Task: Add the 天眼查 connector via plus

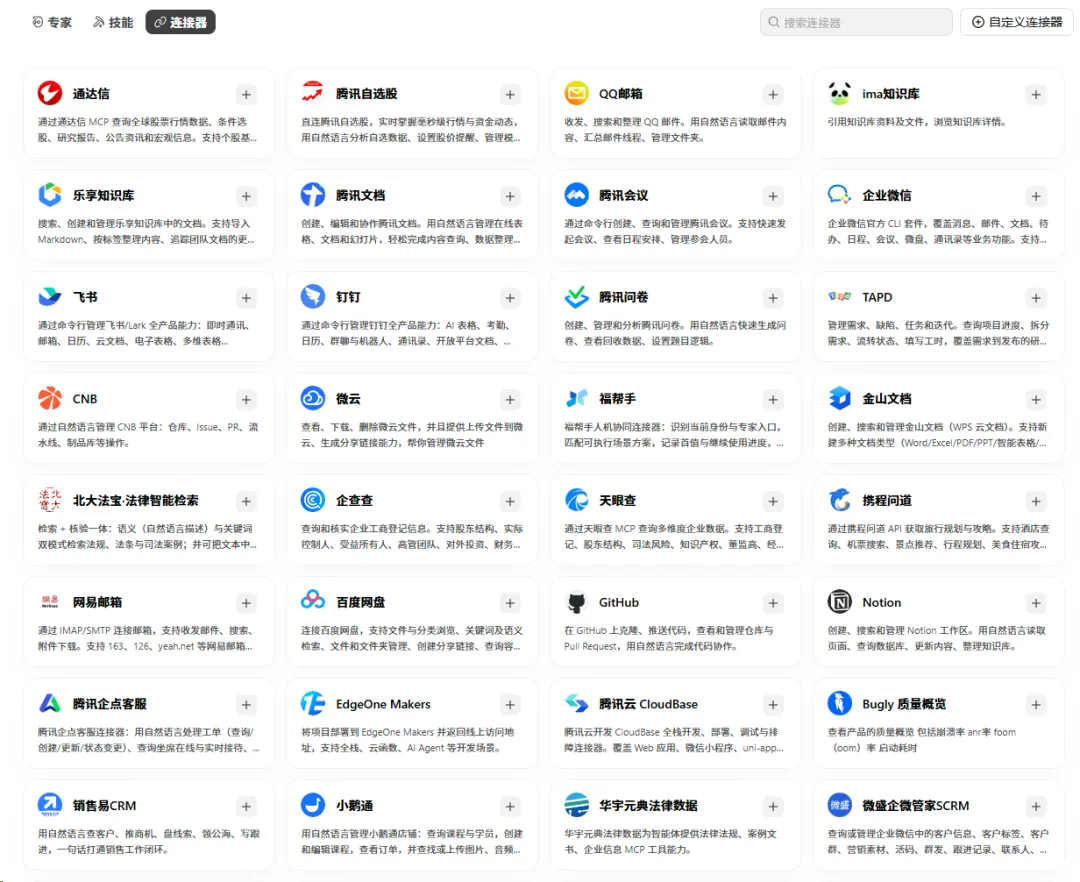Action: pyautogui.click(x=773, y=501)
